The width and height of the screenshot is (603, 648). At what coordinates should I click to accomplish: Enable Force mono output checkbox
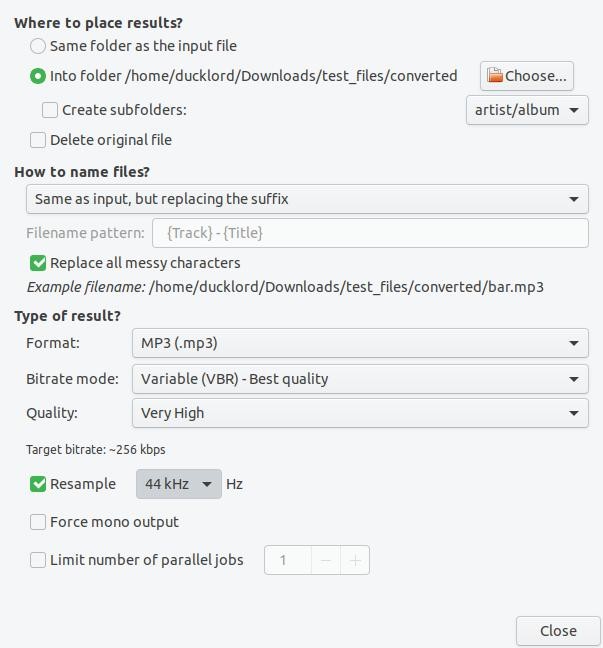(x=38, y=522)
